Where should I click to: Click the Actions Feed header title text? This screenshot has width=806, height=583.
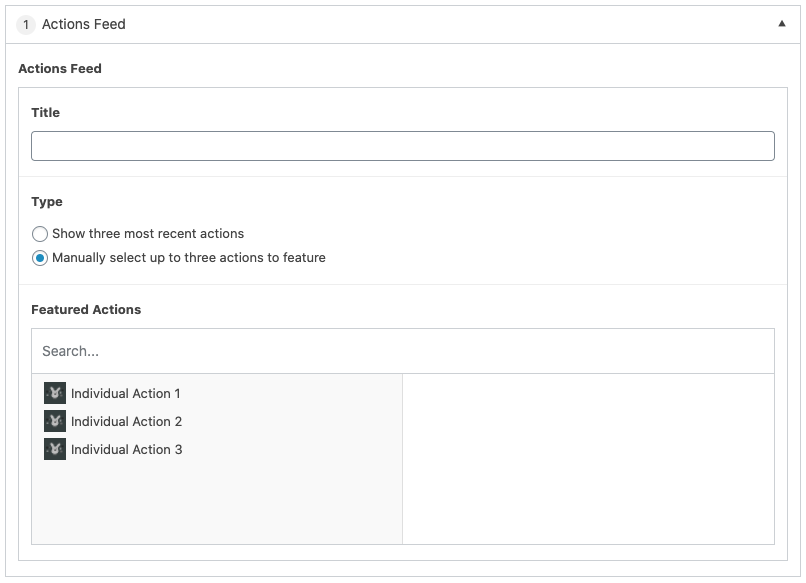click(84, 24)
